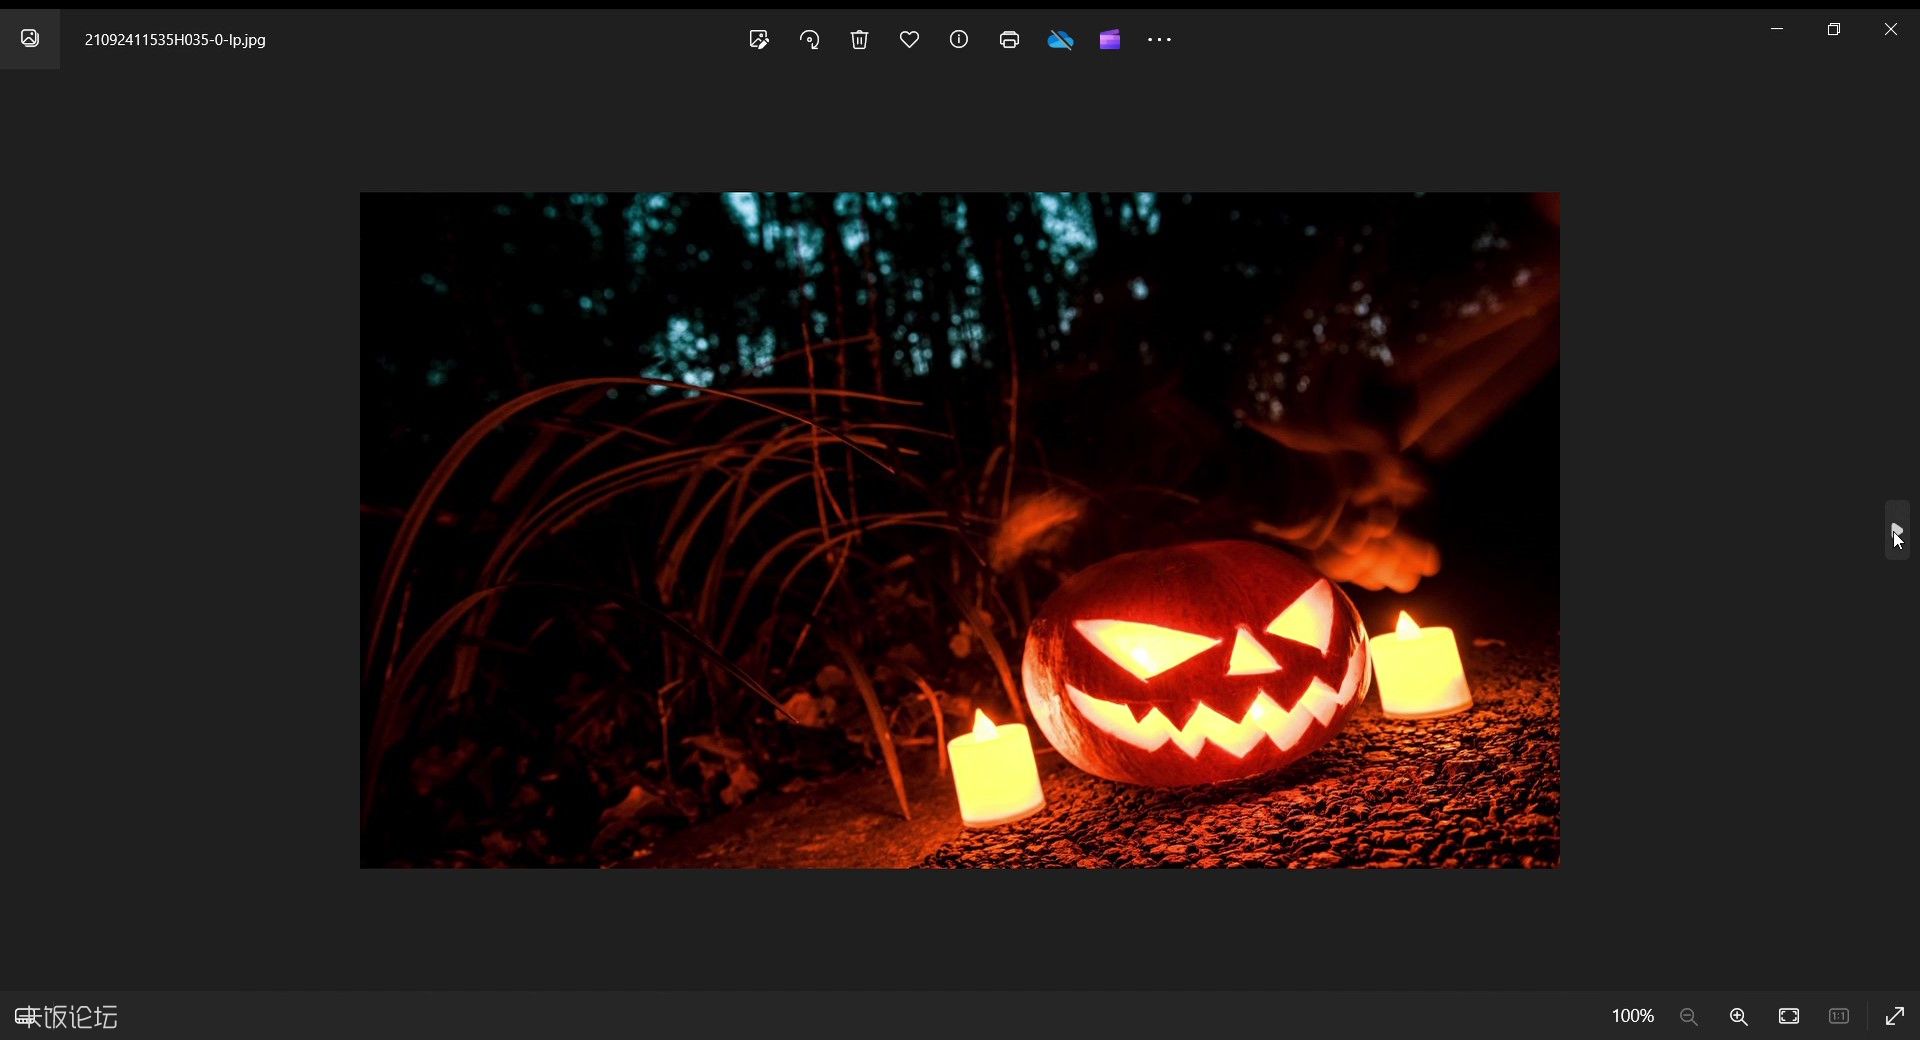Zoom in using magnifier plus
Viewport: 1920px width, 1040px height.
click(x=1739, y=1016)
